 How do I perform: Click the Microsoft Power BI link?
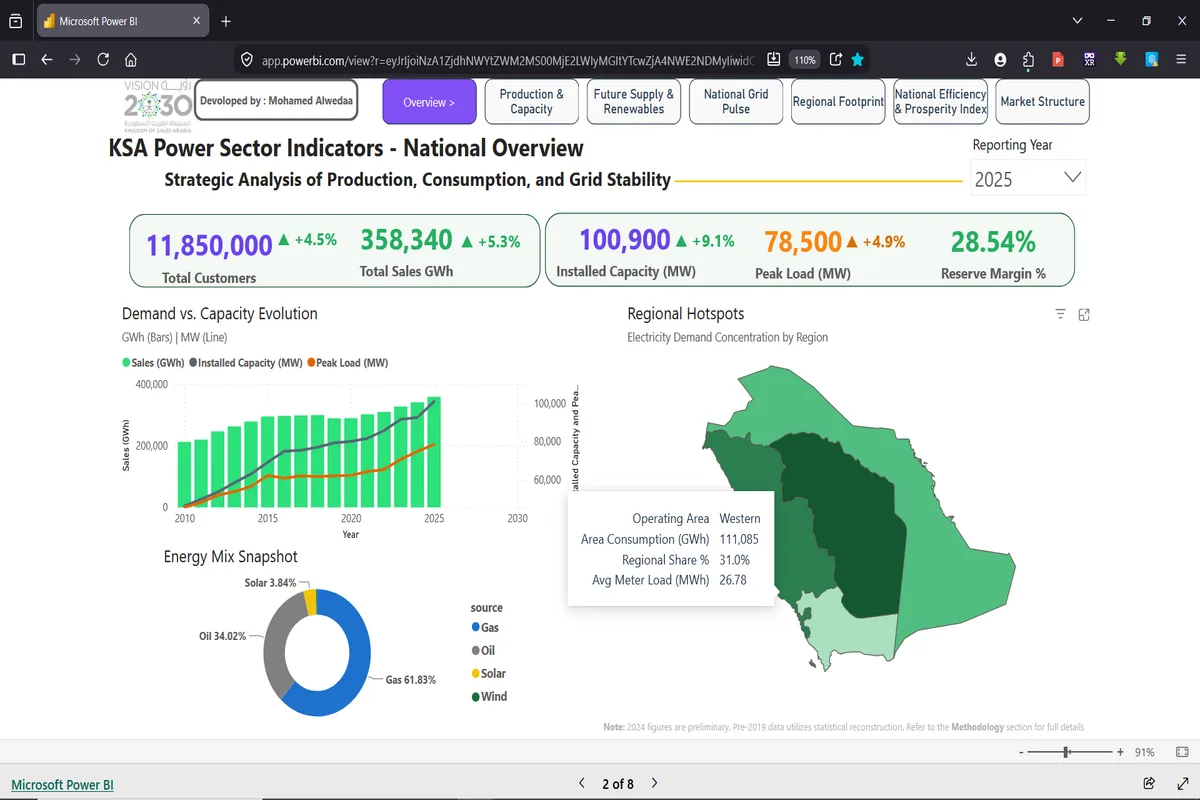click(x=62, y=785)
